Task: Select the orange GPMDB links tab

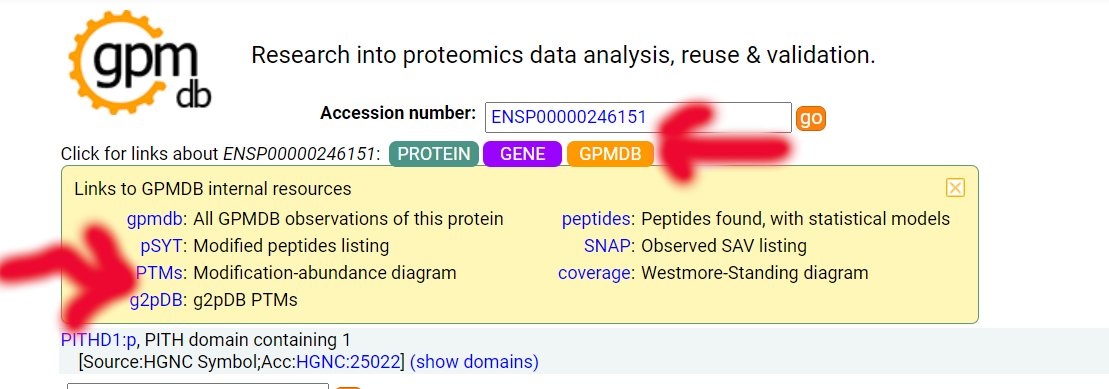Action: tap(610, 154)
